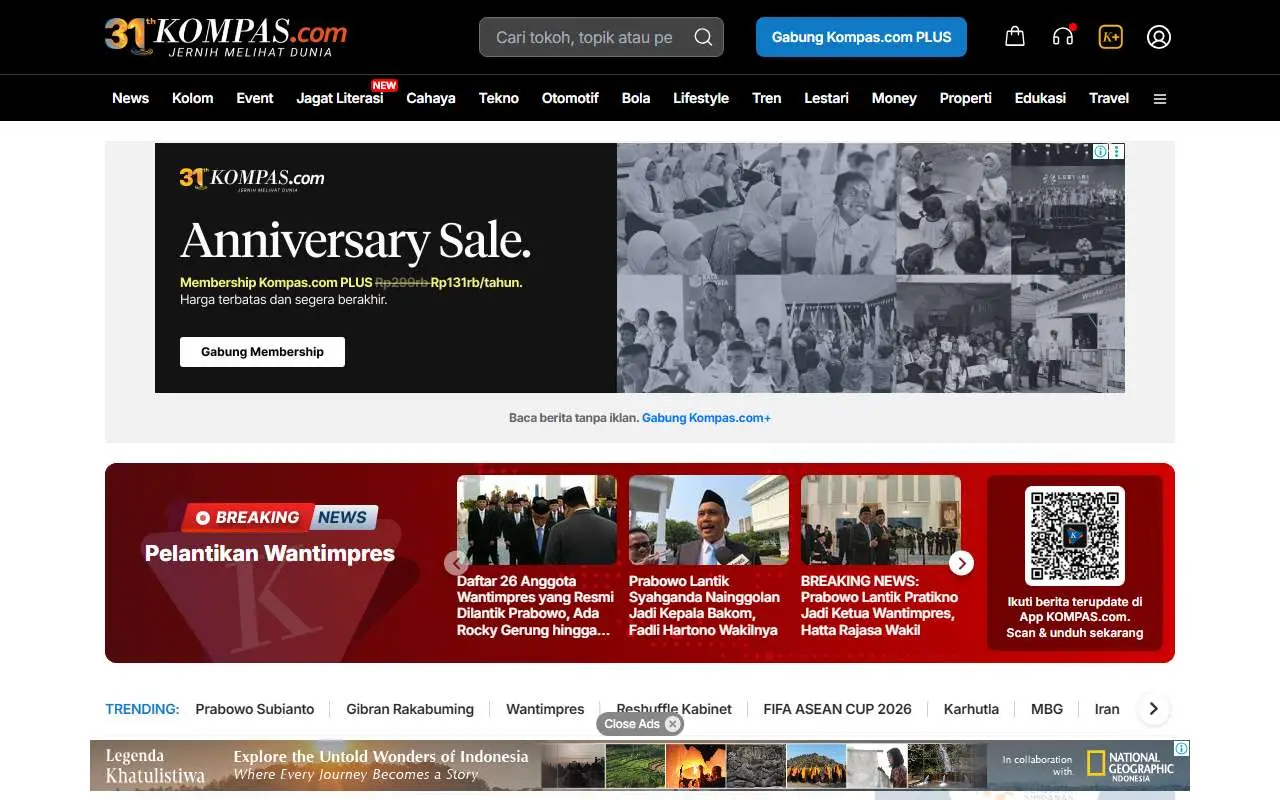The image size is (1280, 800).
Task: Select trending topic Gibran Rakabuming
Action: (410, 709)
